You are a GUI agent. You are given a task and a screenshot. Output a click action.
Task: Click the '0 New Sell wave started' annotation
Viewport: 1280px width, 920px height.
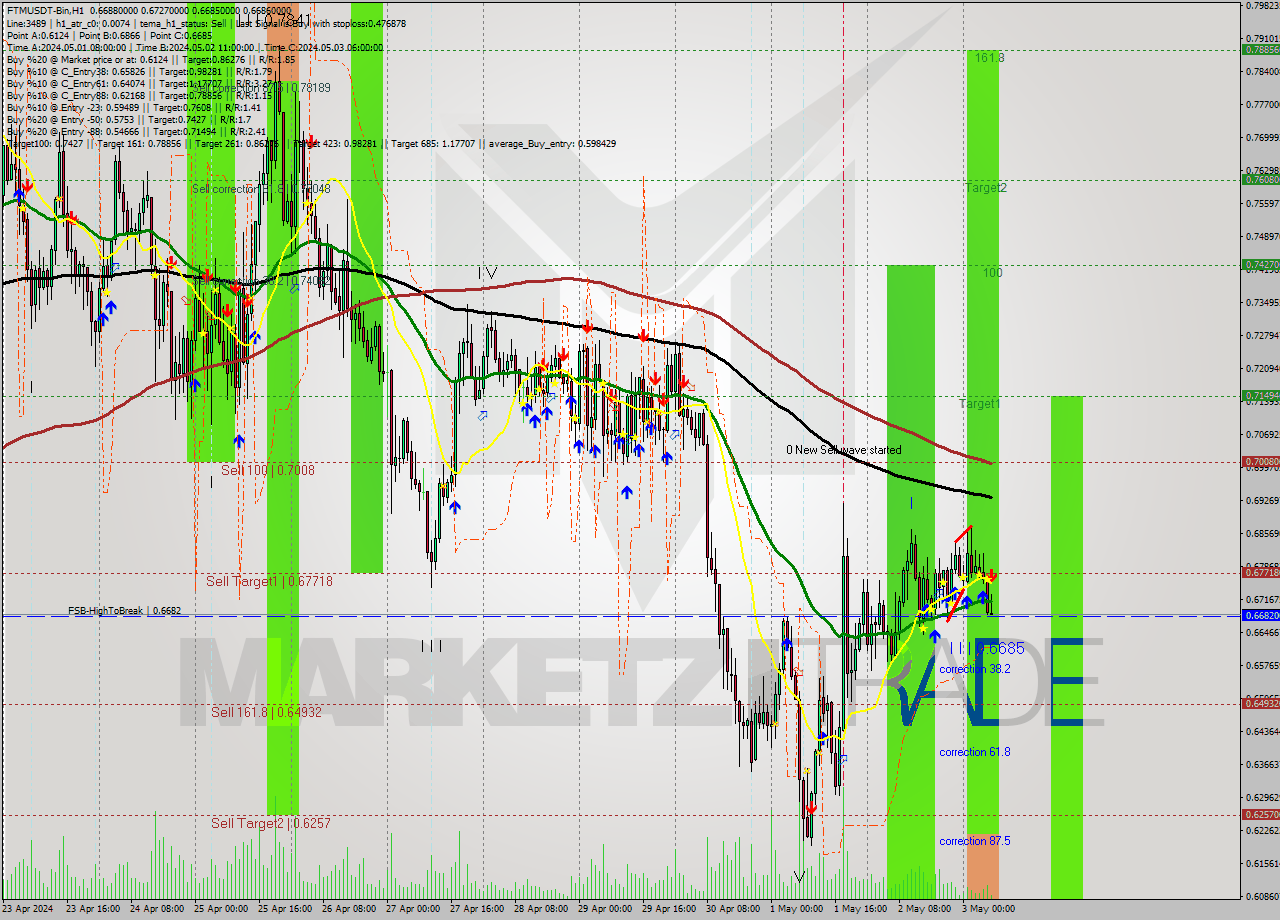(x=843, y=450)
